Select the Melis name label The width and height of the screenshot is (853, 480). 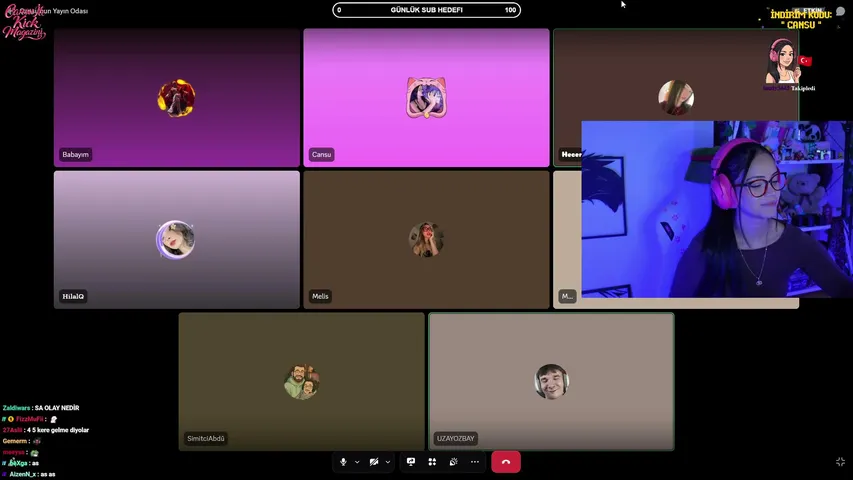[x=320, y=297]
